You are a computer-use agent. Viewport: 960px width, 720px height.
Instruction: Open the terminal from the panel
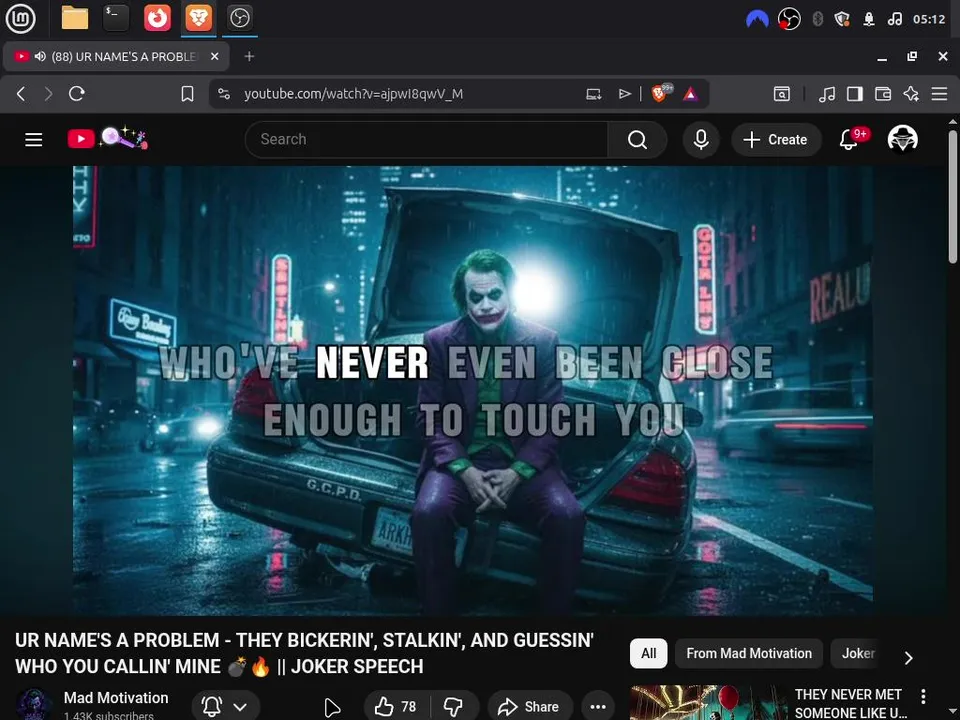tap(116, 18)
